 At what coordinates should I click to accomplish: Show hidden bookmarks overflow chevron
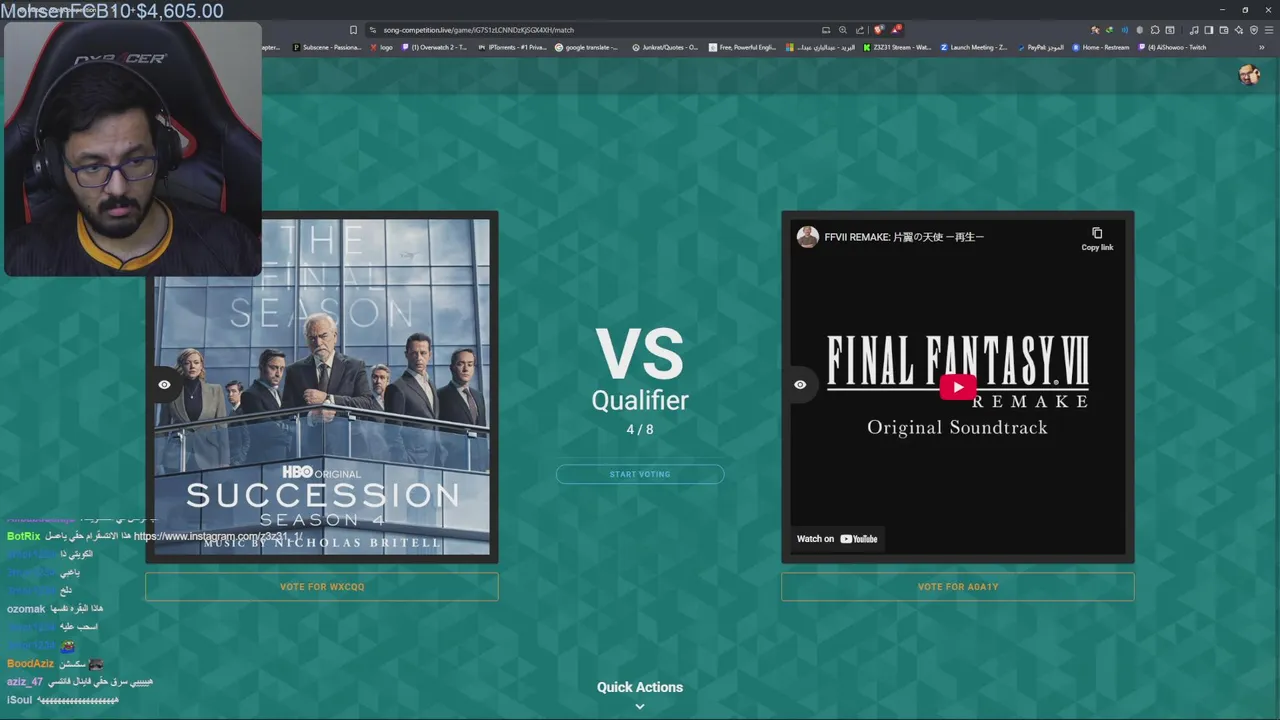pos(1262,47)
